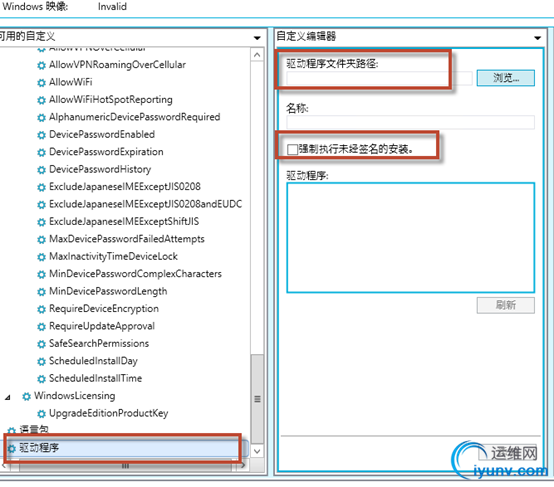Click gear icon beside DevicePasswordEnabled
554x487 pixels.
[x=41, y=135]
